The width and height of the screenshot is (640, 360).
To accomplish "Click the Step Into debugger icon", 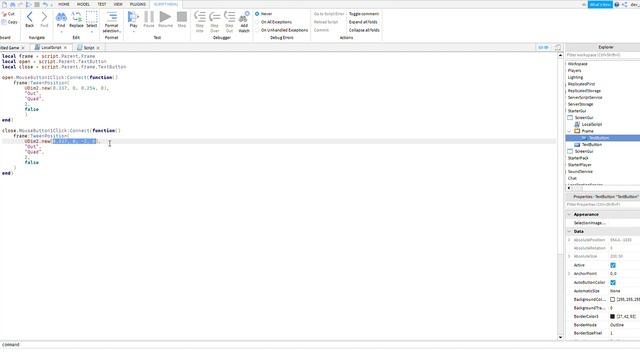I will pos(200,17).
